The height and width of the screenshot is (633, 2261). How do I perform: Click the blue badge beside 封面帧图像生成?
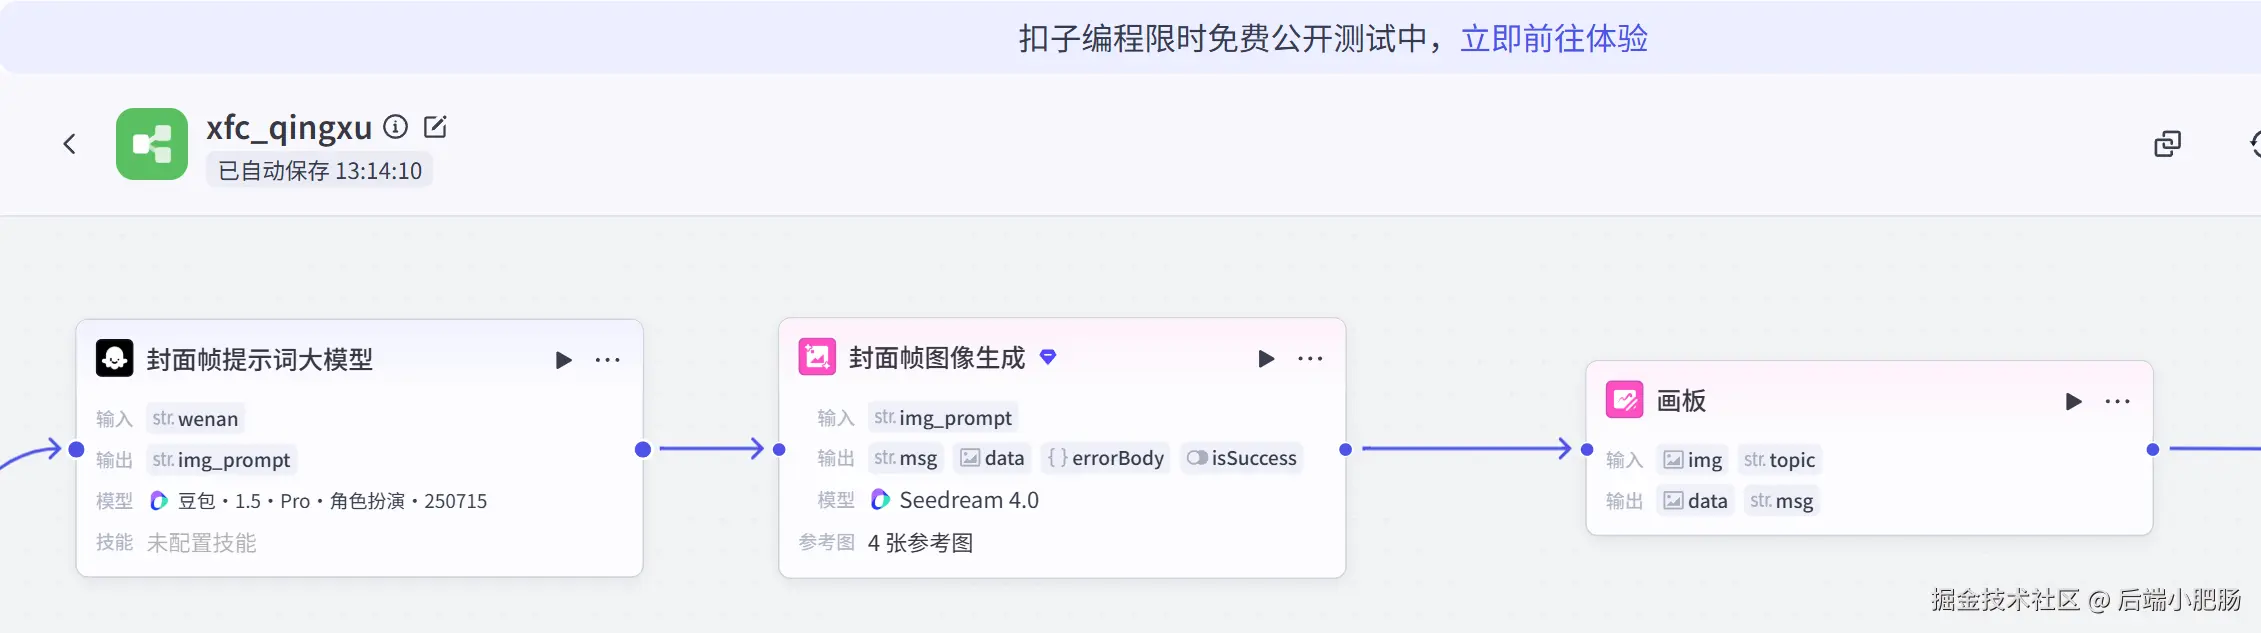click(1048, 357)
